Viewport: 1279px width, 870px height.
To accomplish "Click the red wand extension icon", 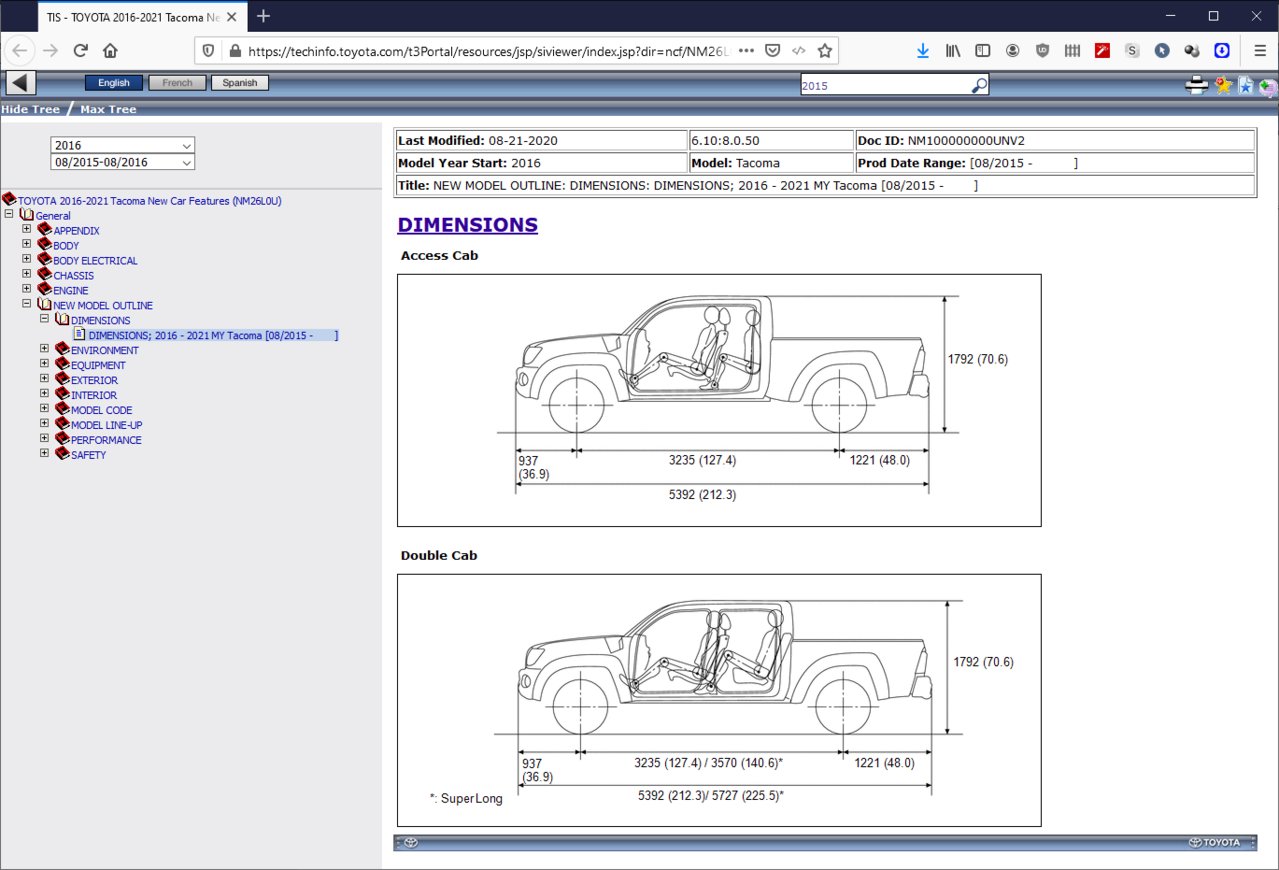I will (x=1102, y=50).
